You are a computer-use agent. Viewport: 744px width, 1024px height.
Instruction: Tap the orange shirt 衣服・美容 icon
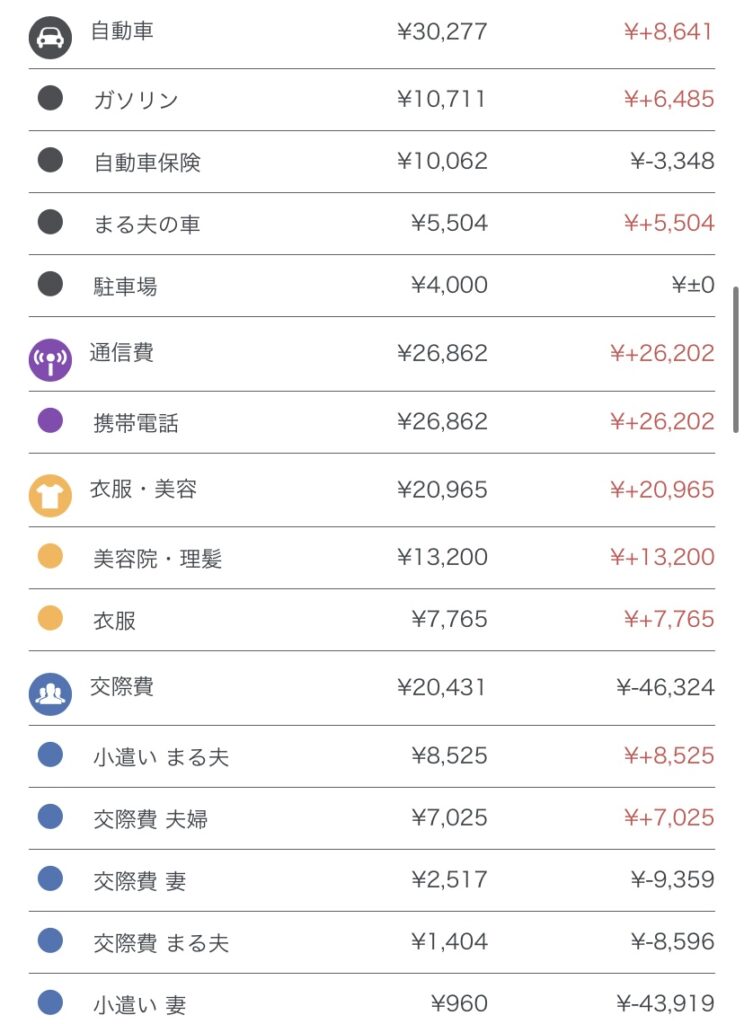pyautogui.click(x=50, y=495)
